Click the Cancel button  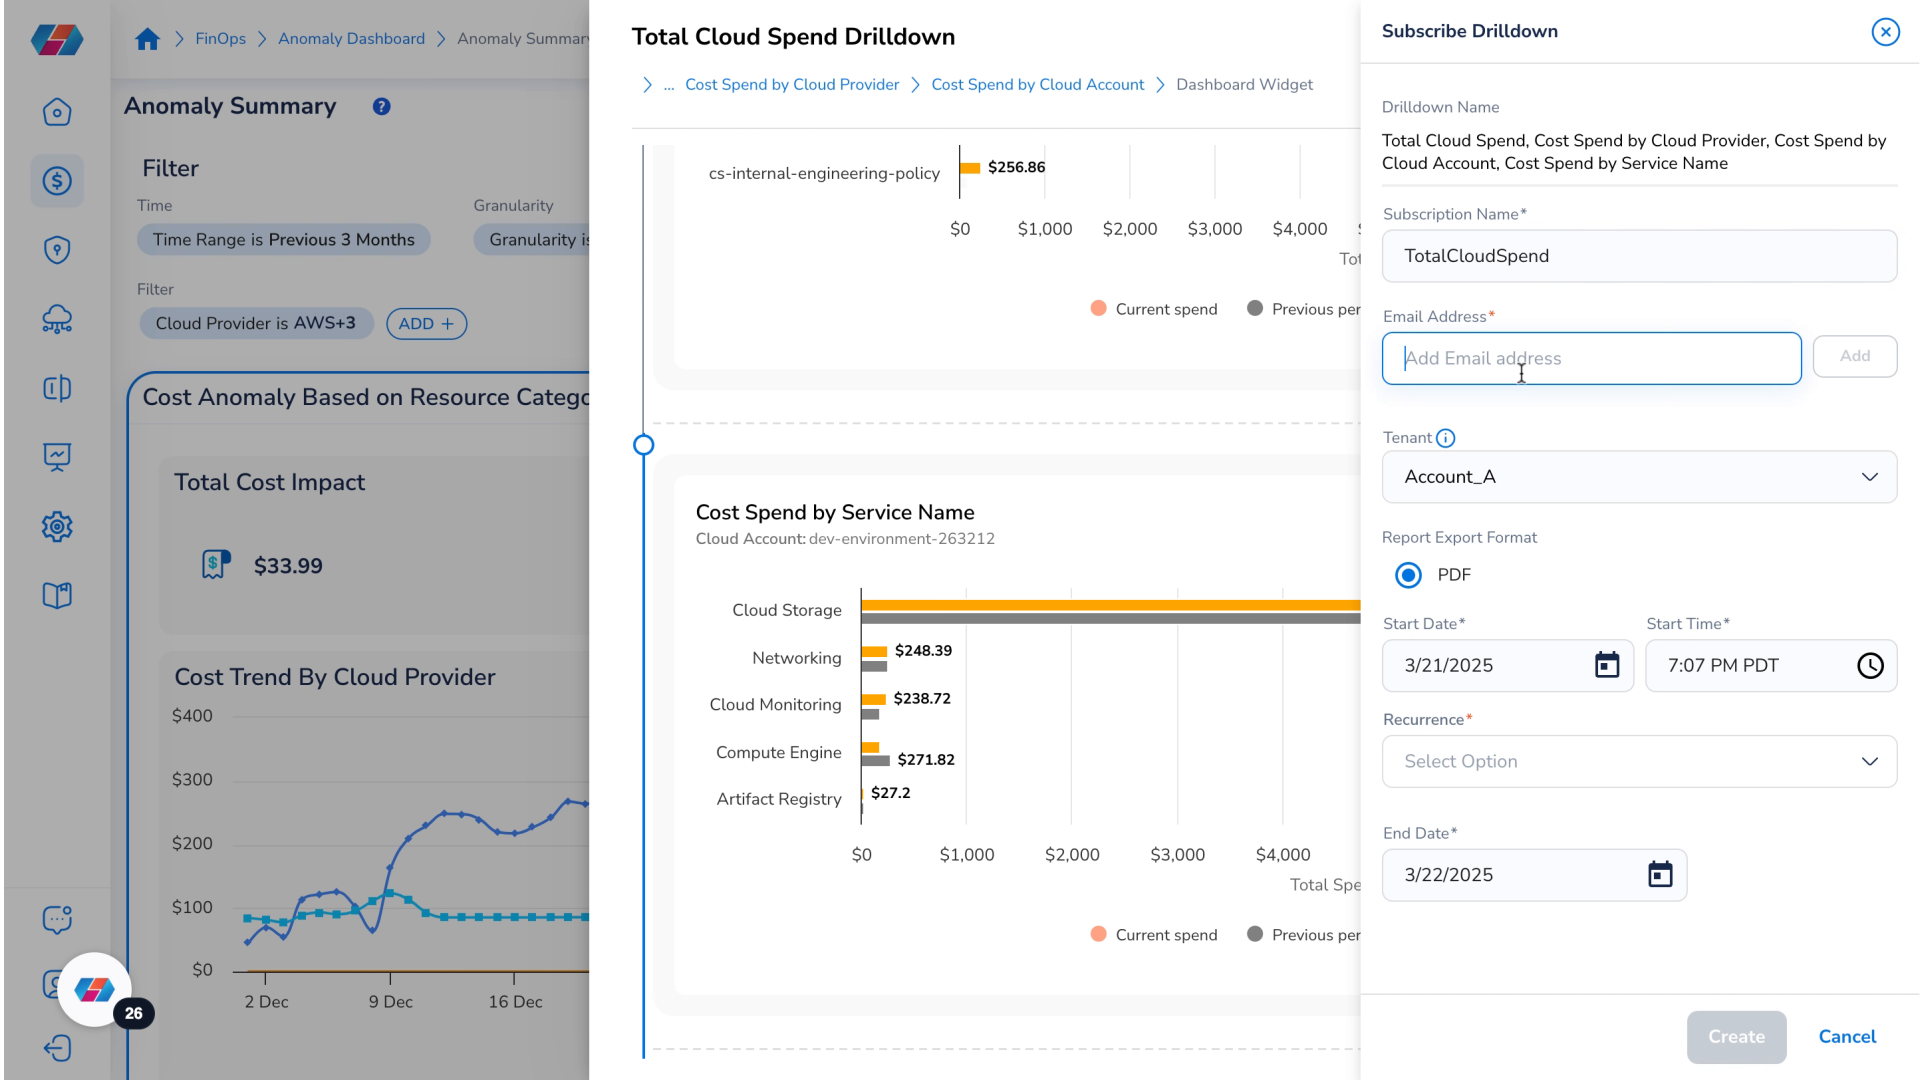pos(1847,1037)
